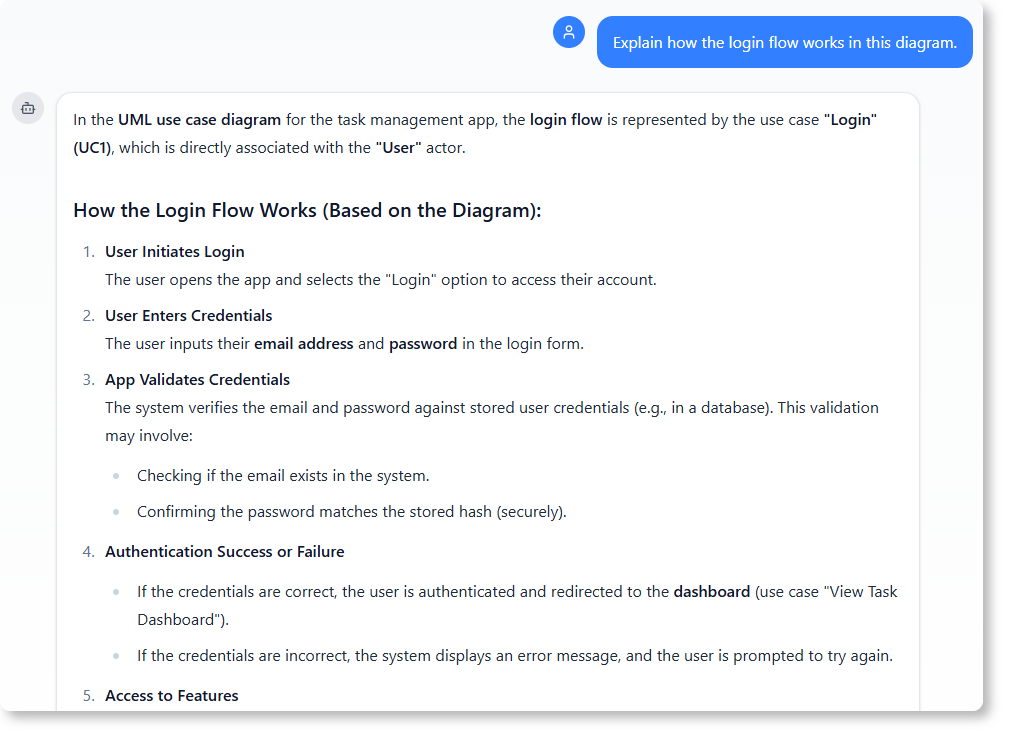Click the "Confirming the password matches" bullet
This screenshot has width=1009, height=744.
352,512
